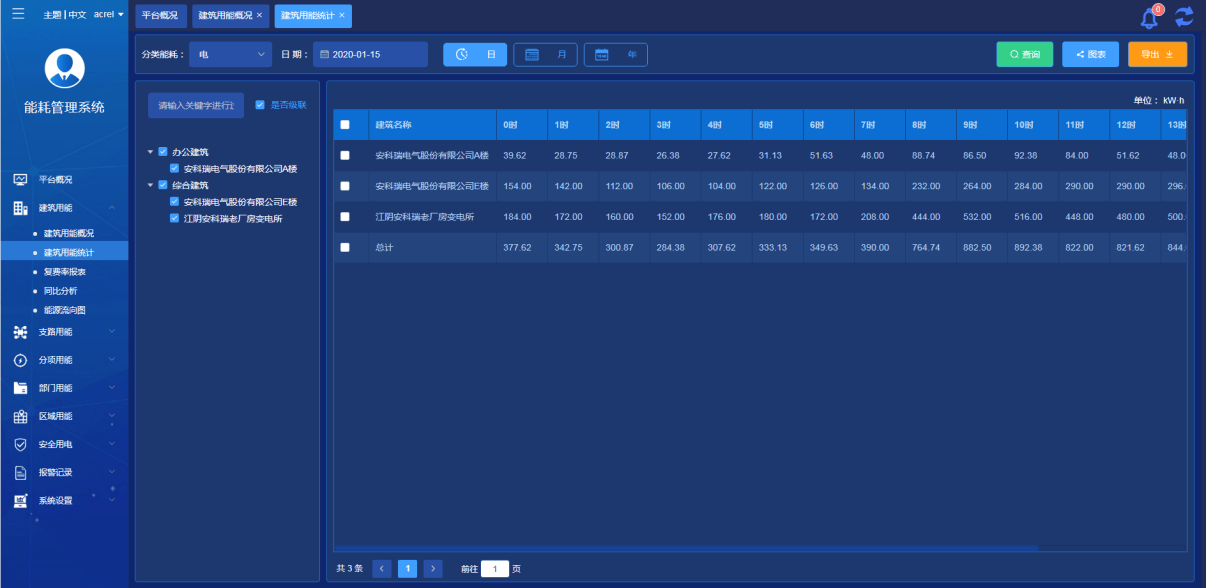Uncheck 江阴安科瑞老厂房变电所 in tree

point(174,218)
